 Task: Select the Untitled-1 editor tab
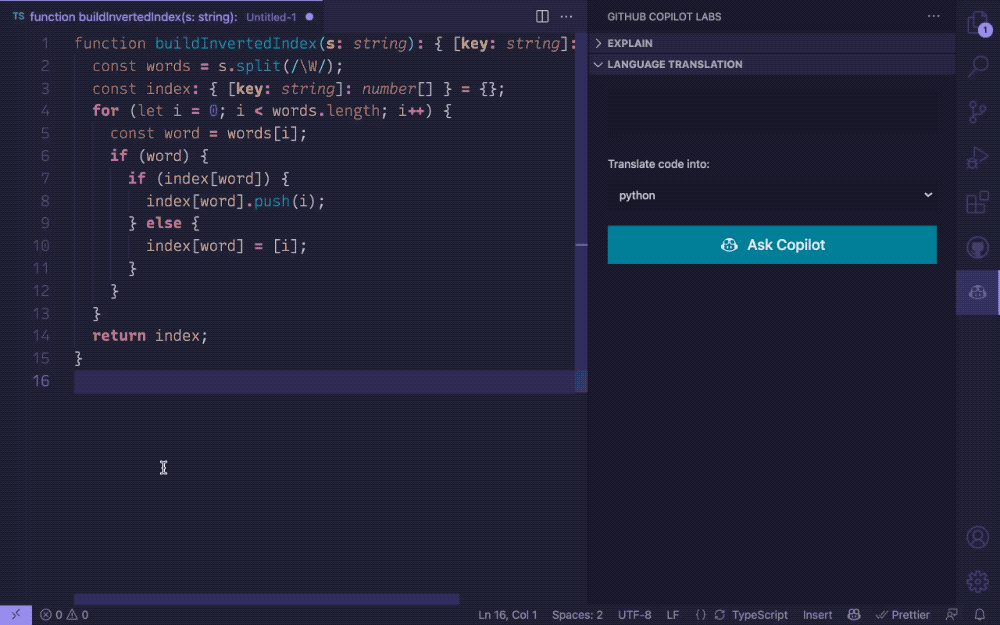click(x=163, y=17)
